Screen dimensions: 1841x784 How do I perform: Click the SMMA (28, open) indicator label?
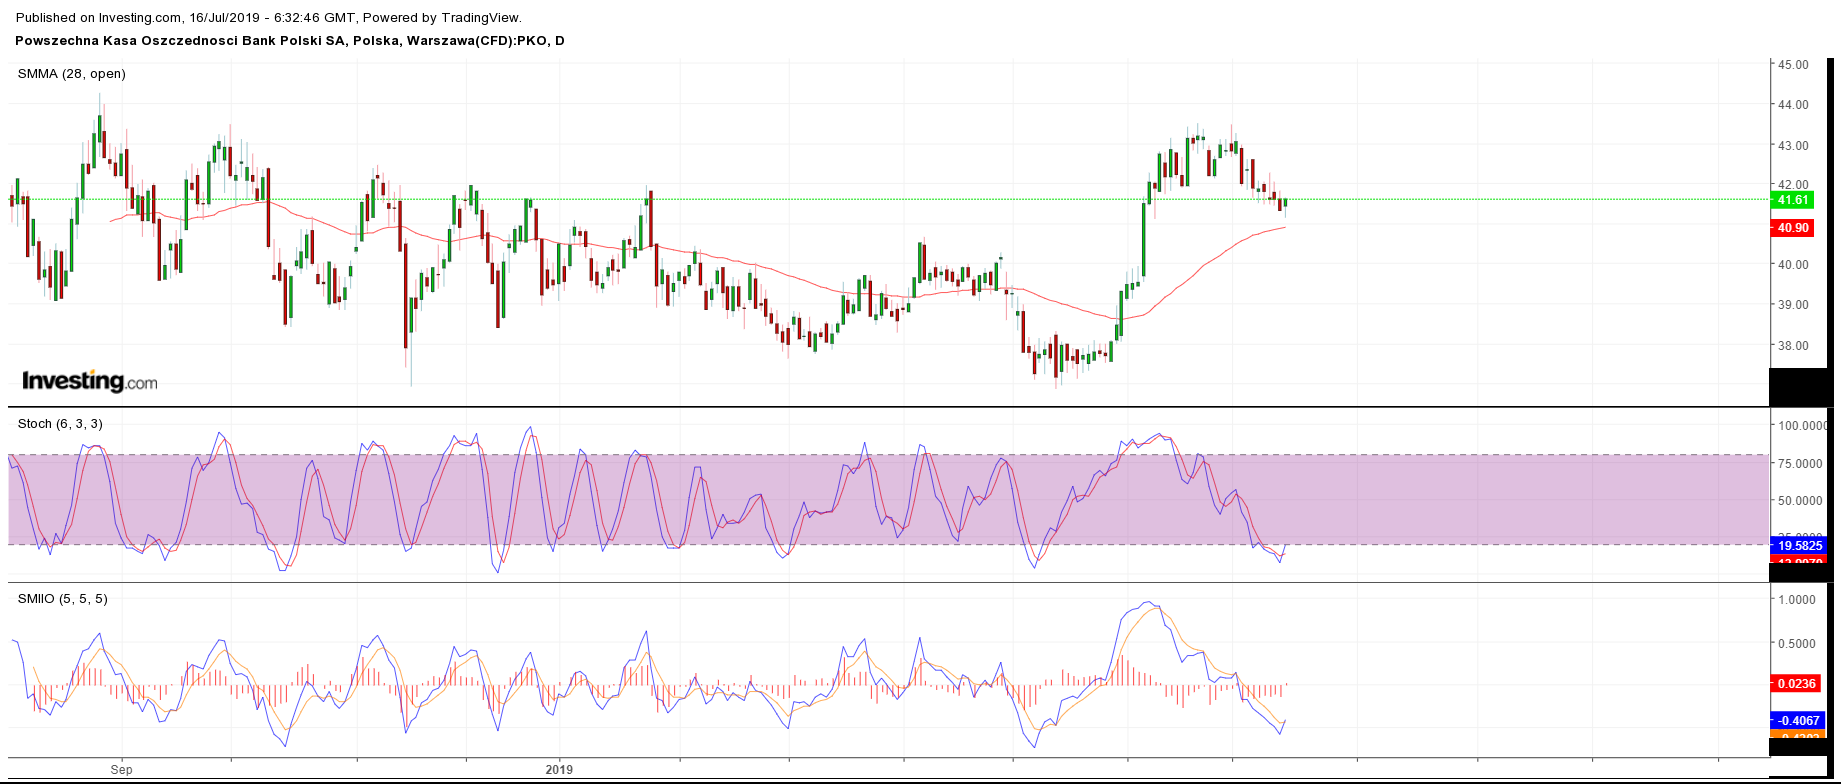[x=72, y=74]
